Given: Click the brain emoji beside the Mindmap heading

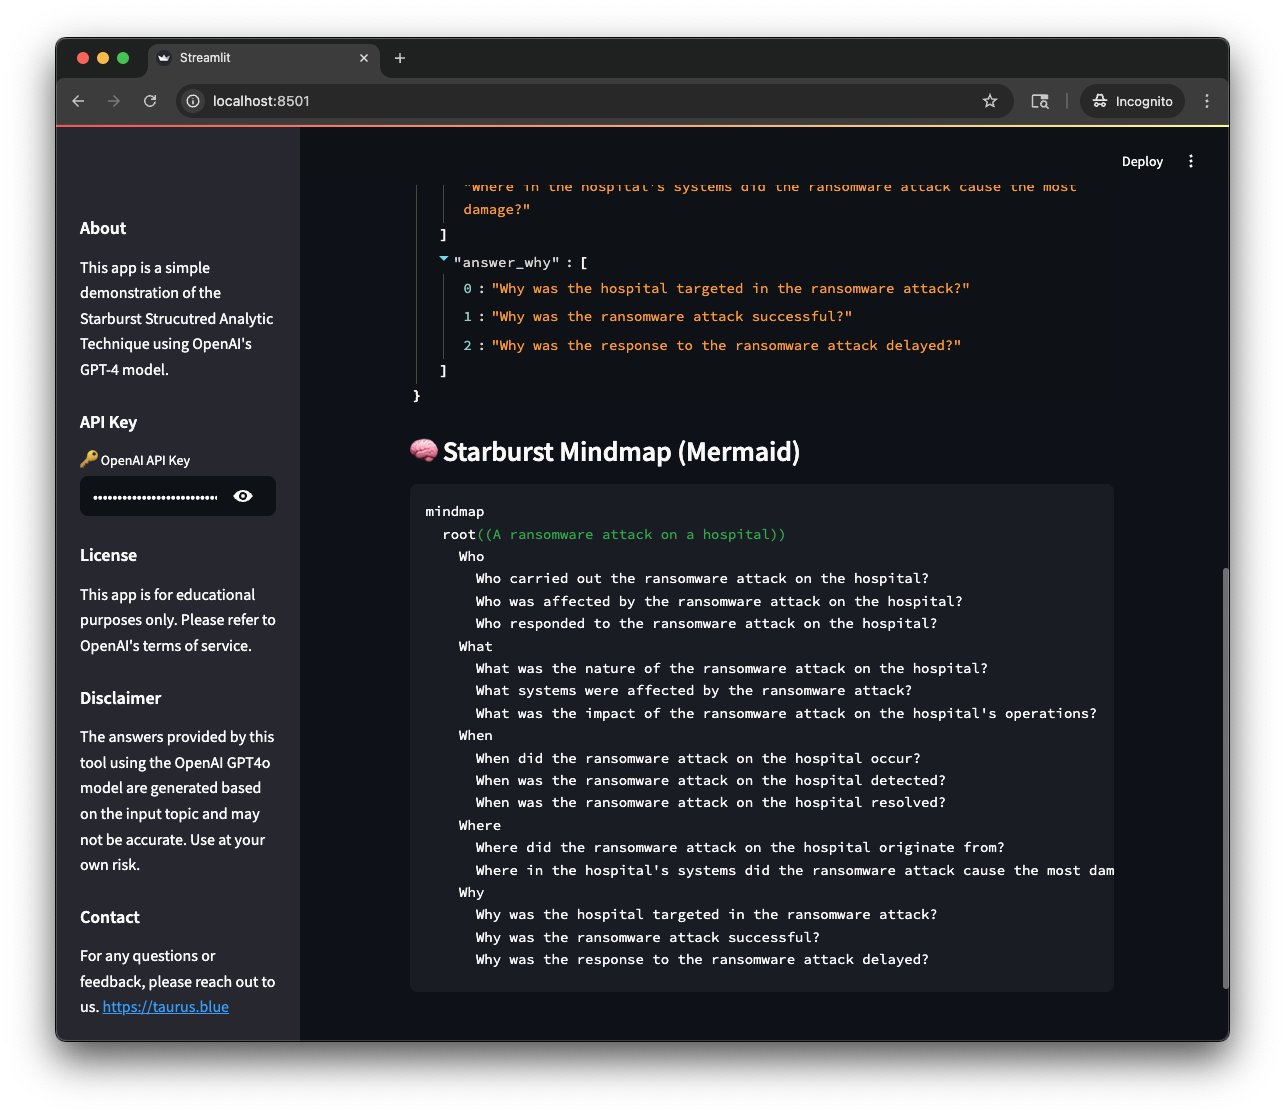Looking at the screenshot, I should 424,451.
